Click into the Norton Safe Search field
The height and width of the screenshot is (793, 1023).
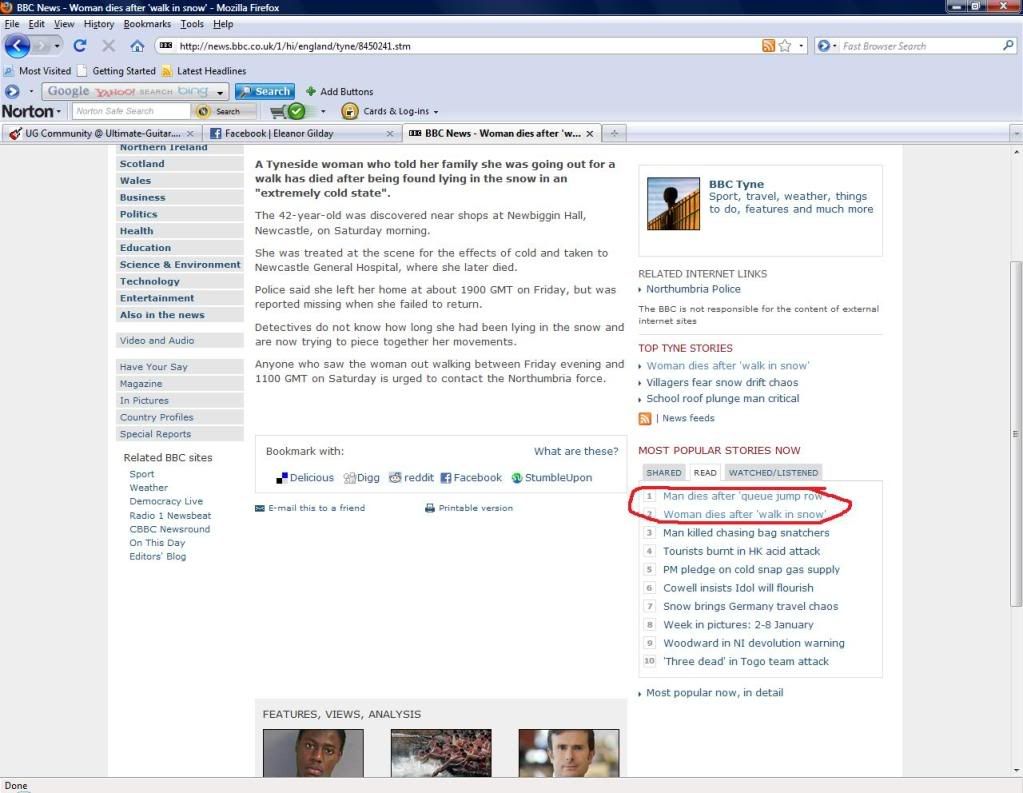[131, 112]
